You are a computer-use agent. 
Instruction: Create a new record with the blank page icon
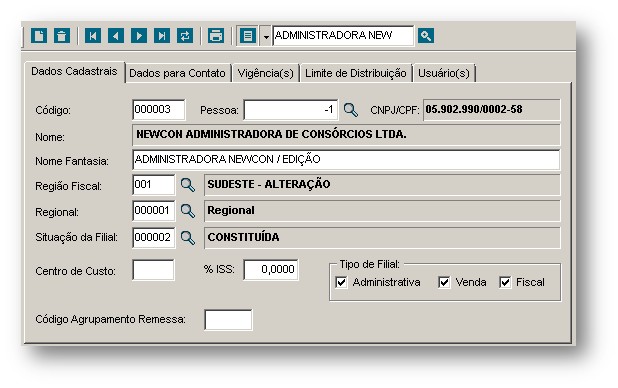(39, 36)
